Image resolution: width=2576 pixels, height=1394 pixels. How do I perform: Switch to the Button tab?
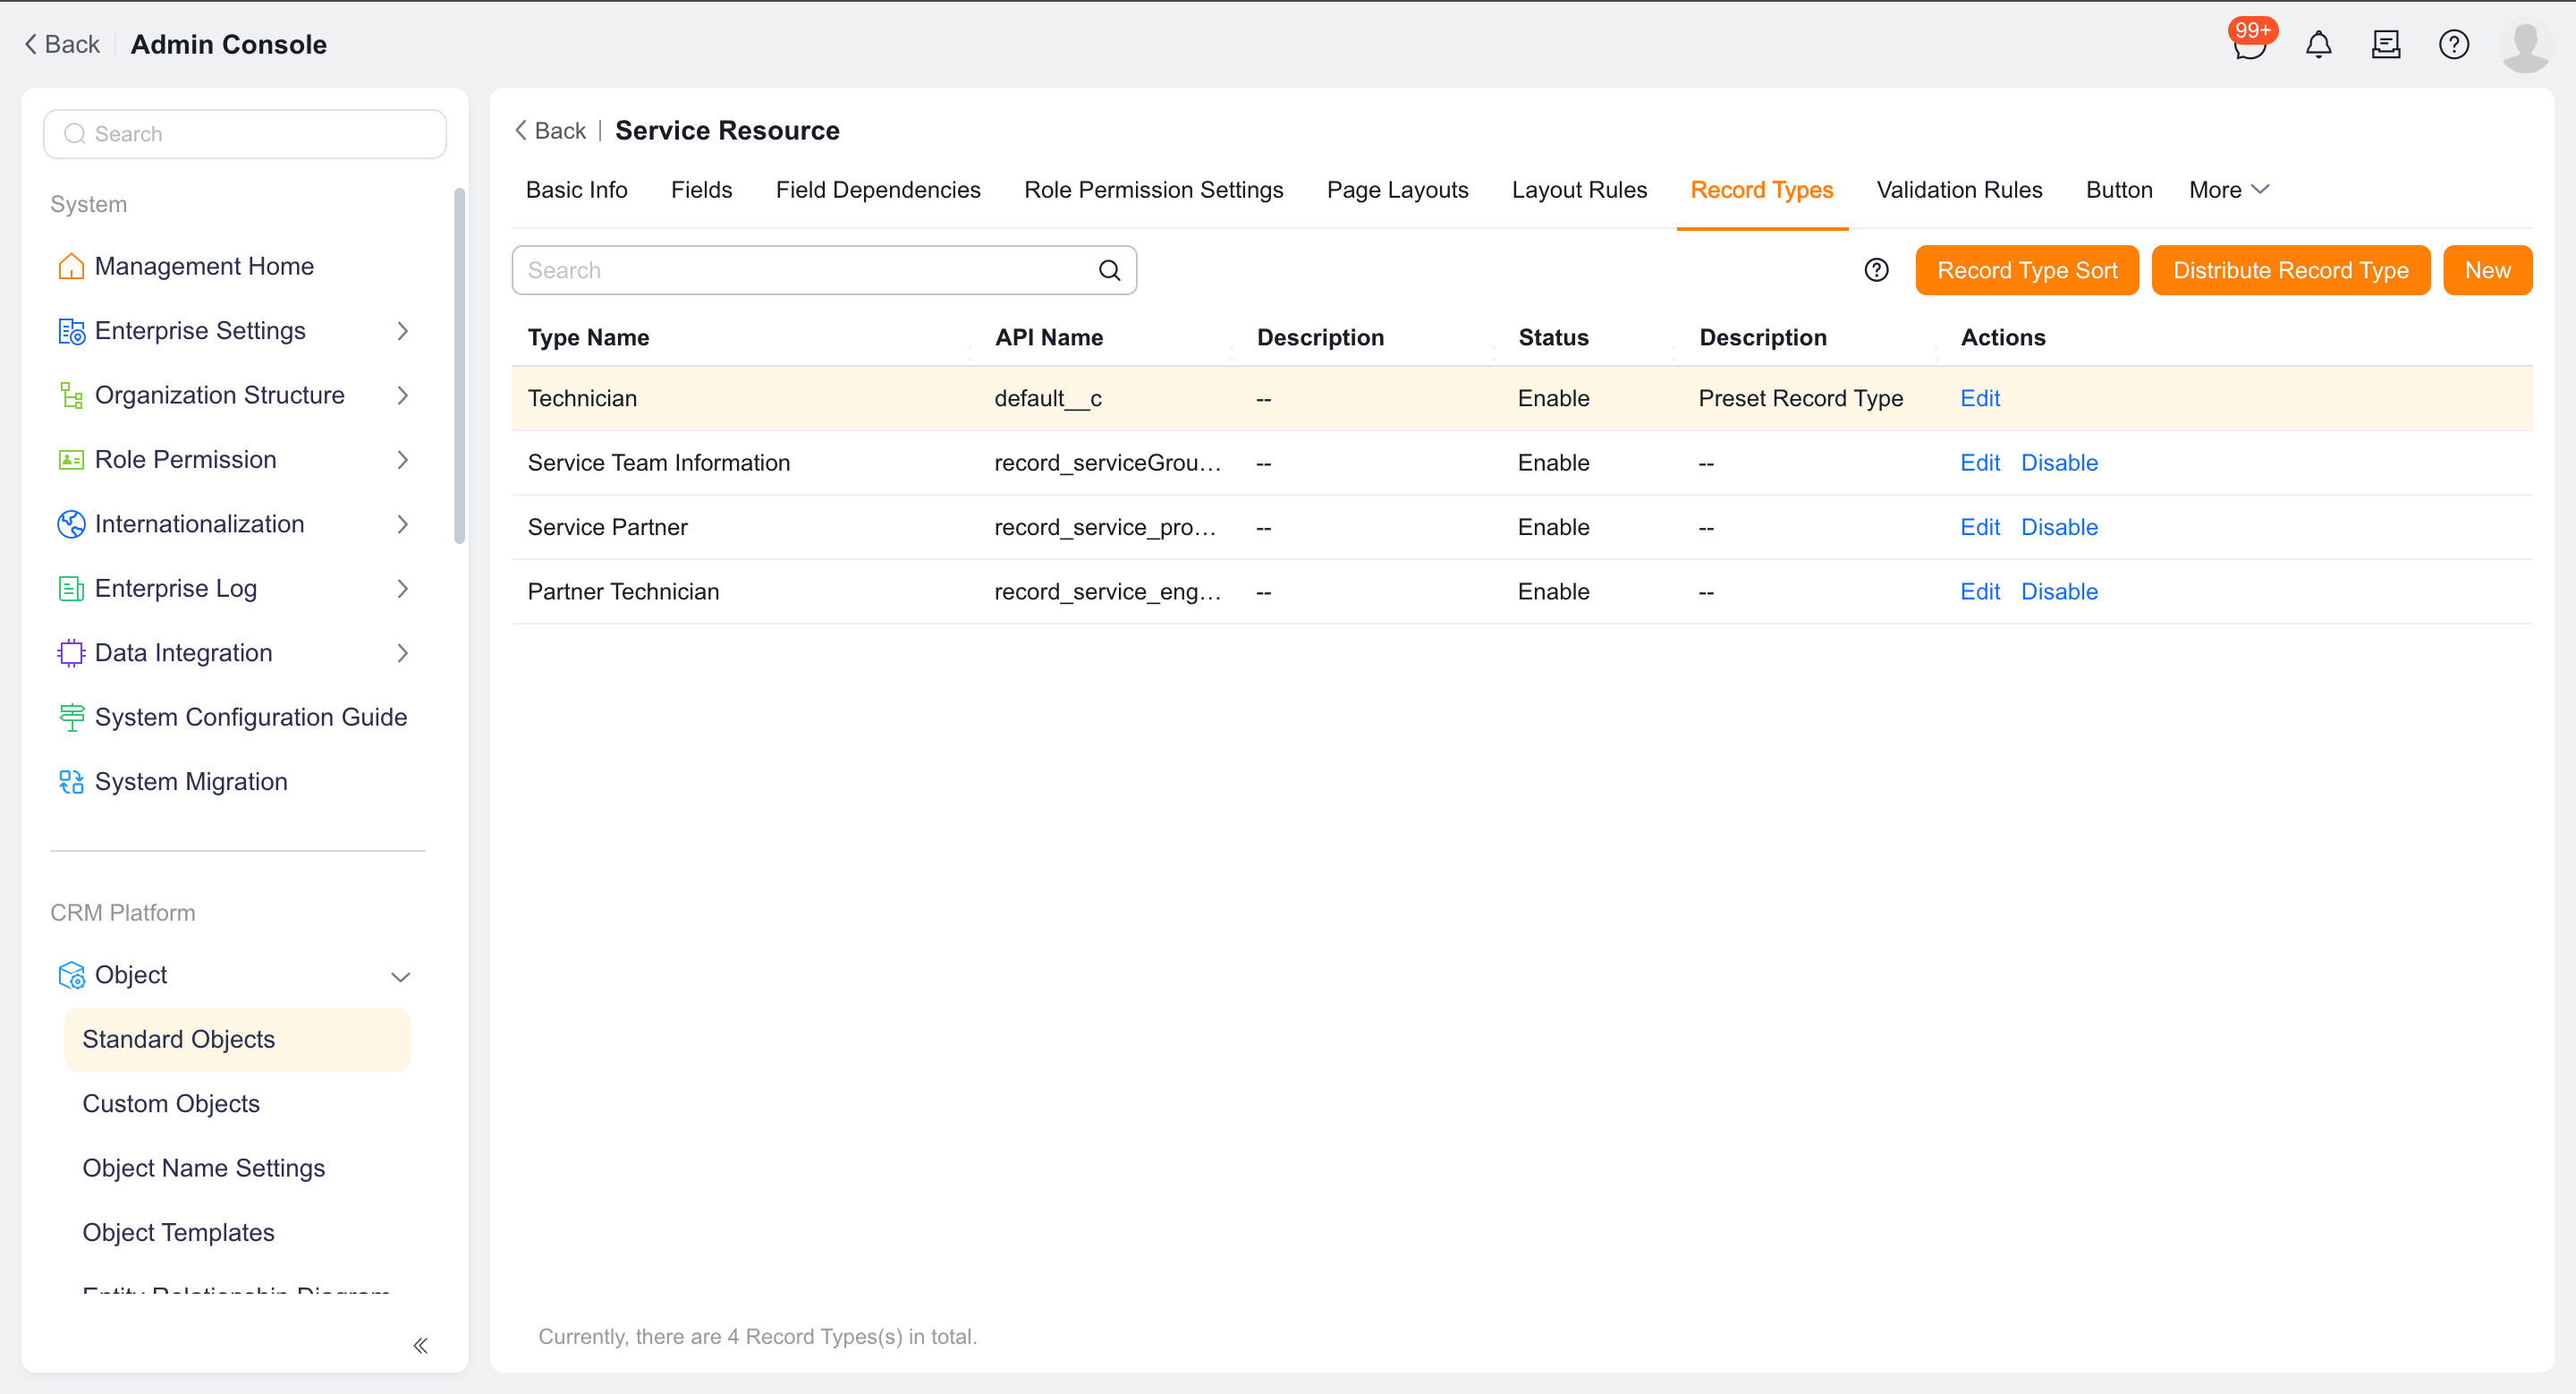[x=2119, y=190]
